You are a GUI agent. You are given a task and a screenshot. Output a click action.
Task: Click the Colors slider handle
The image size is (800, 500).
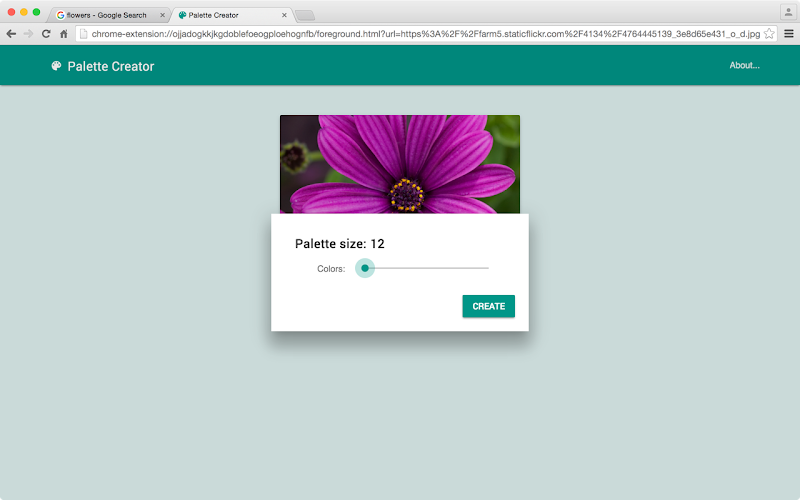coord(365,268)
